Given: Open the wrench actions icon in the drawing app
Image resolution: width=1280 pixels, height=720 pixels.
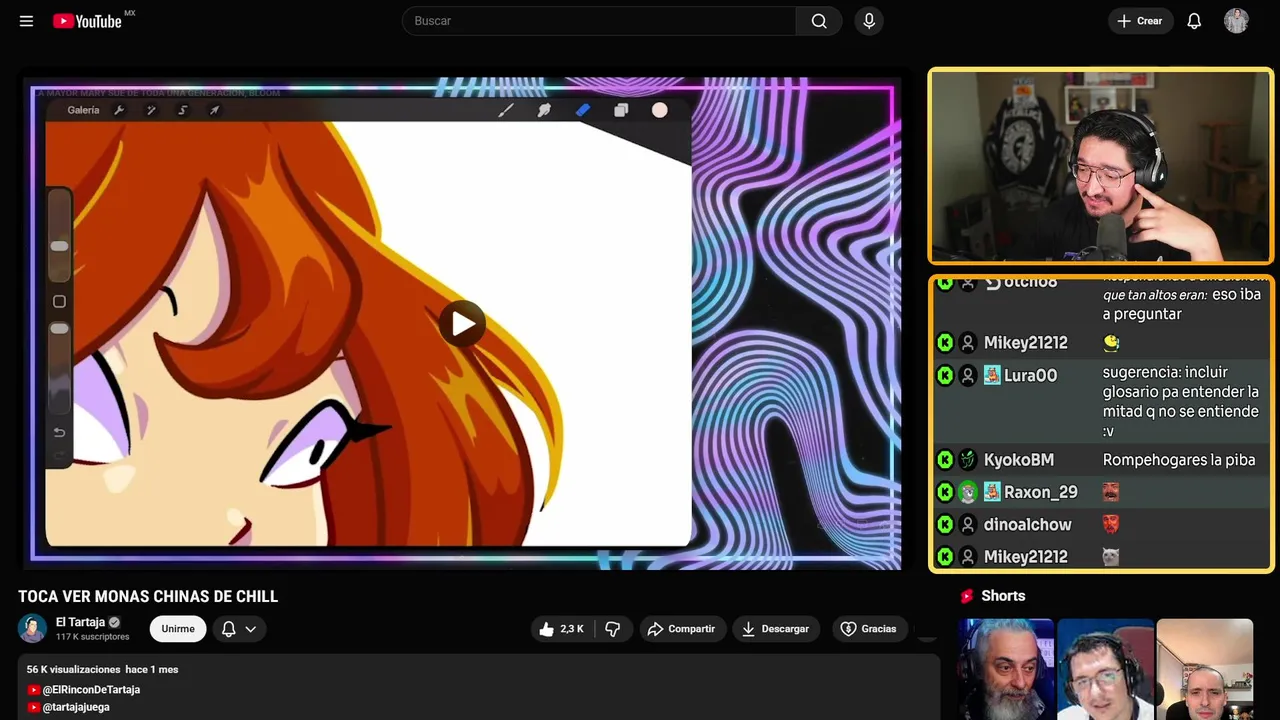Looking at the screenshot, I should (x=119, y=110).
